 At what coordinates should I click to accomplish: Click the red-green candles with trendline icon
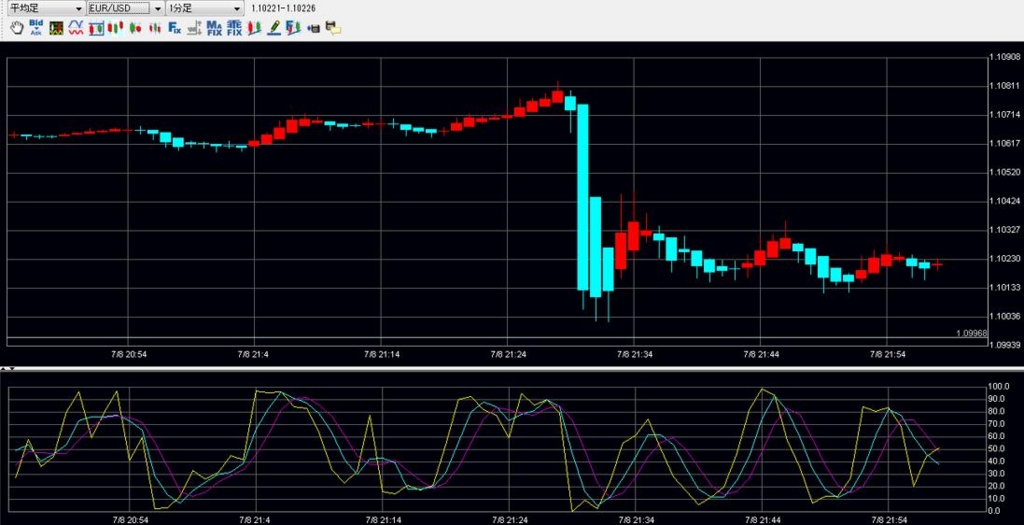coord(254,27)
